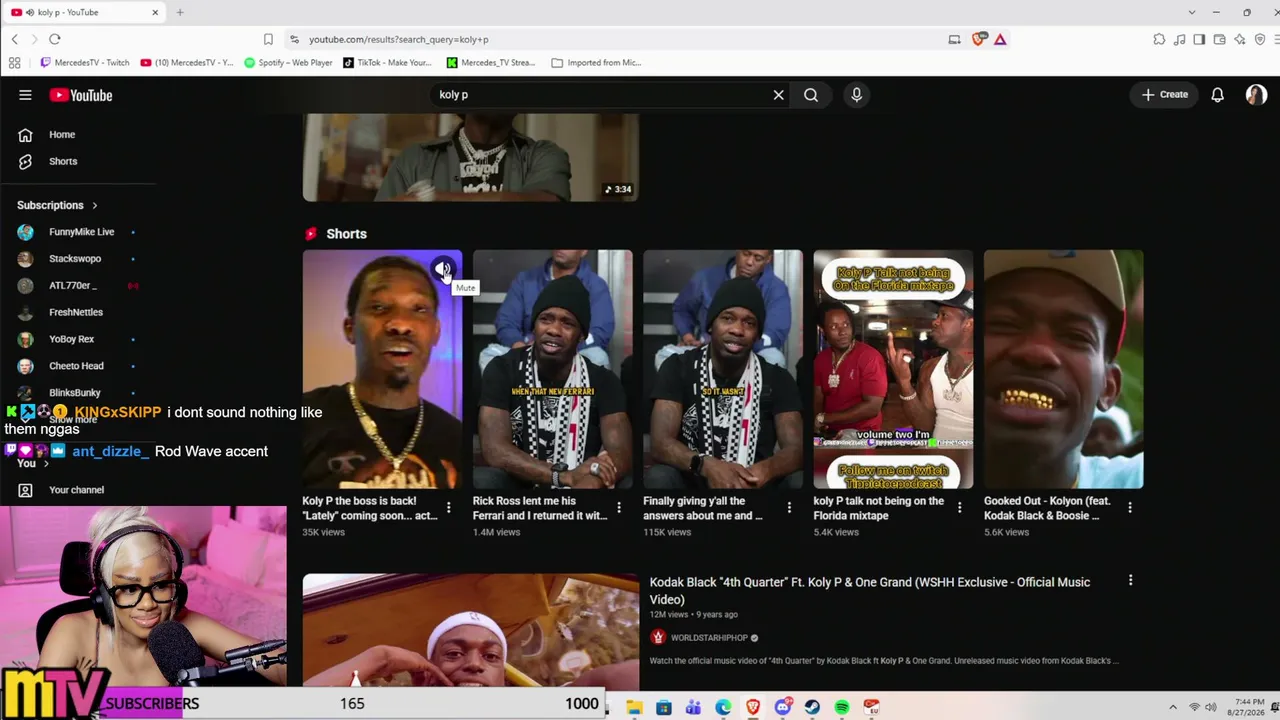Open the tab search chevron in title bar
The image size is (1280, 720).
pyautogui.click(x=1192, y=12)
